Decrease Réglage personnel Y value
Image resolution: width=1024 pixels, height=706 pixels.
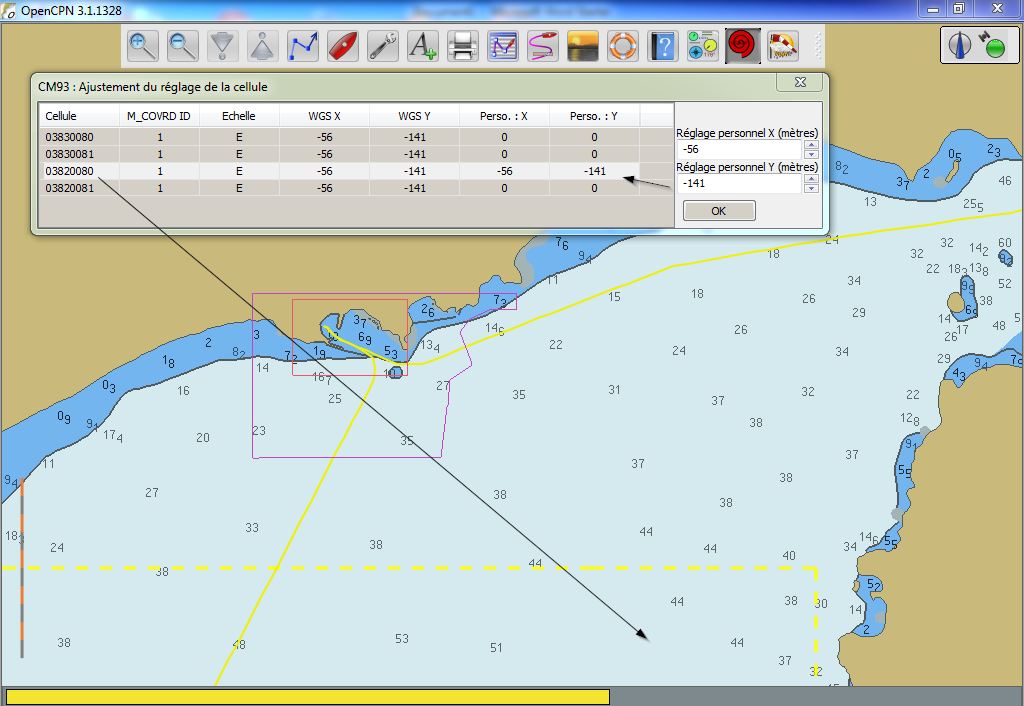click(x=811, y=188)
